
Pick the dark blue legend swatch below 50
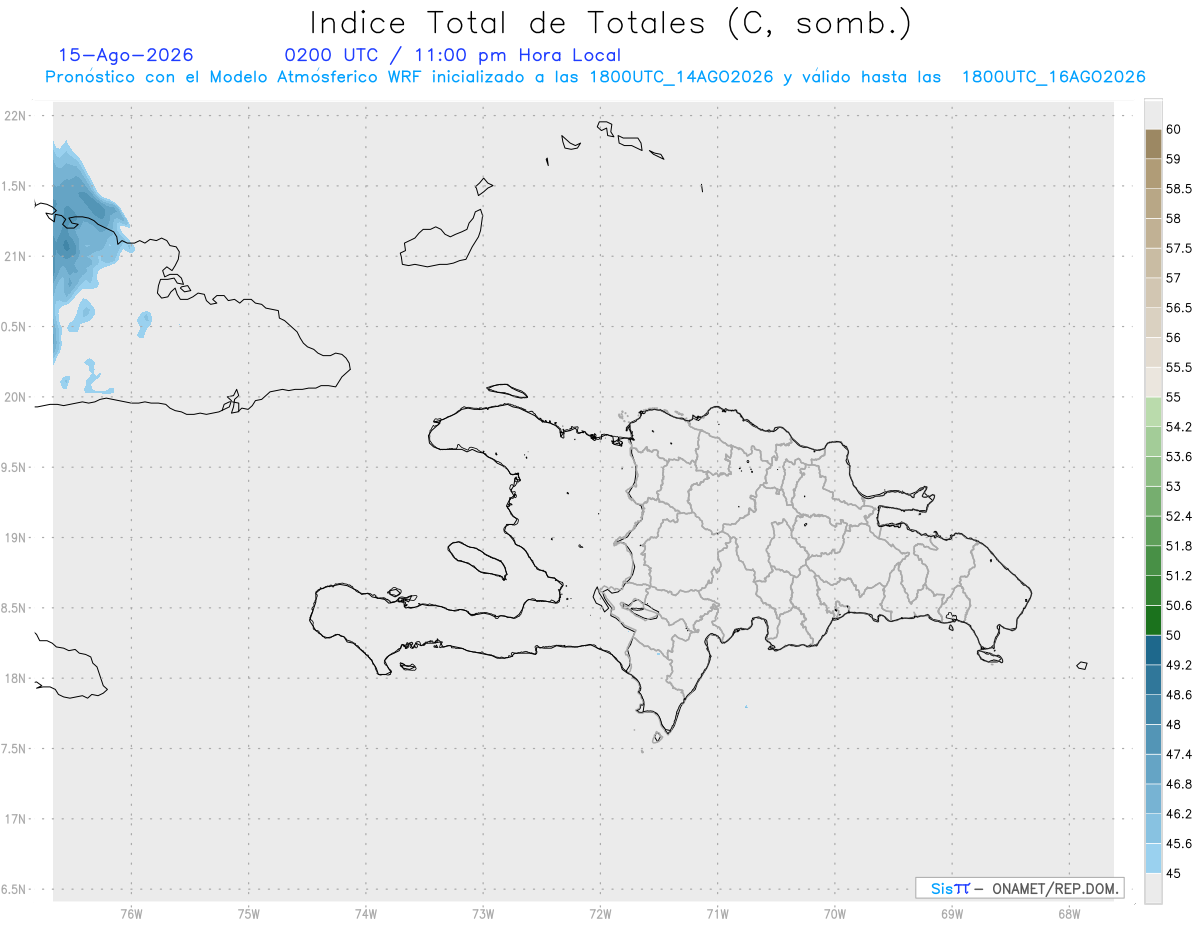click(1153, 650)
